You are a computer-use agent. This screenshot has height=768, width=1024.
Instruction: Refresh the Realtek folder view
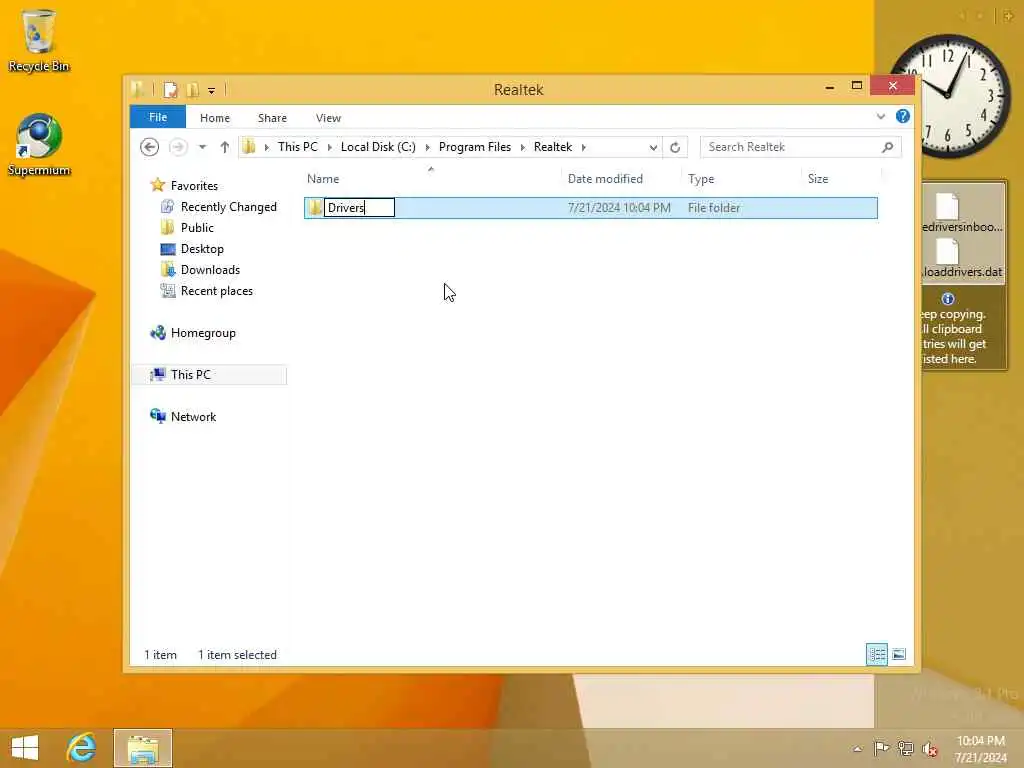pos(675,147)
